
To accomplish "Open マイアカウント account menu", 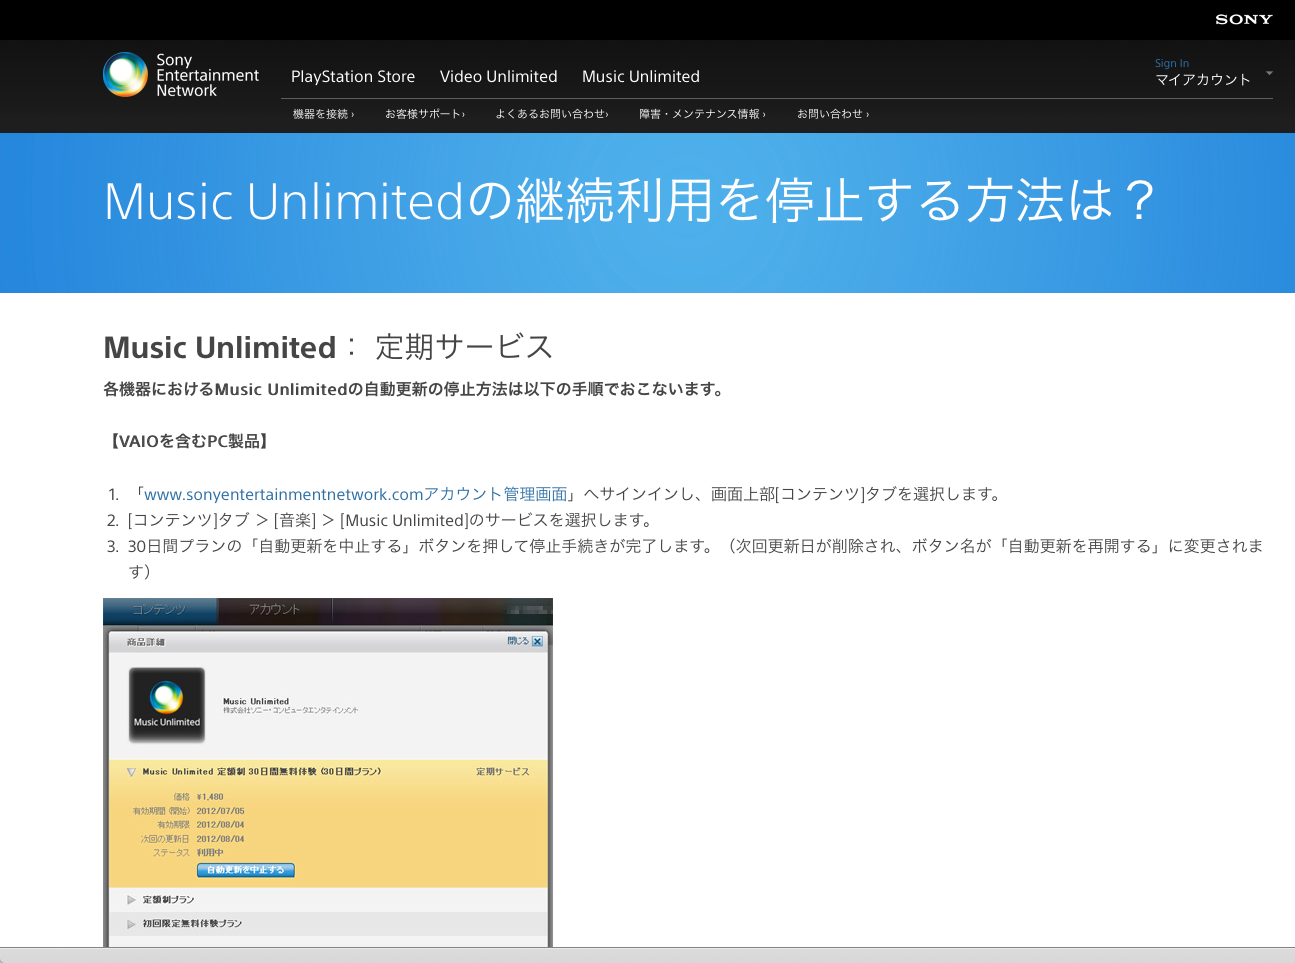I will coord(1203,80).
